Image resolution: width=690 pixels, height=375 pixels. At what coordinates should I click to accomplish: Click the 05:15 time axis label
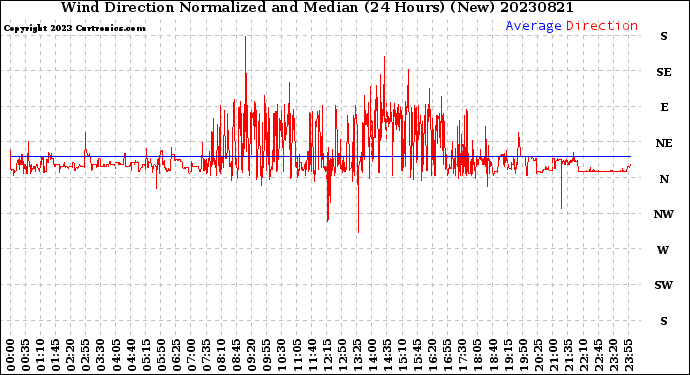(146, 355)
